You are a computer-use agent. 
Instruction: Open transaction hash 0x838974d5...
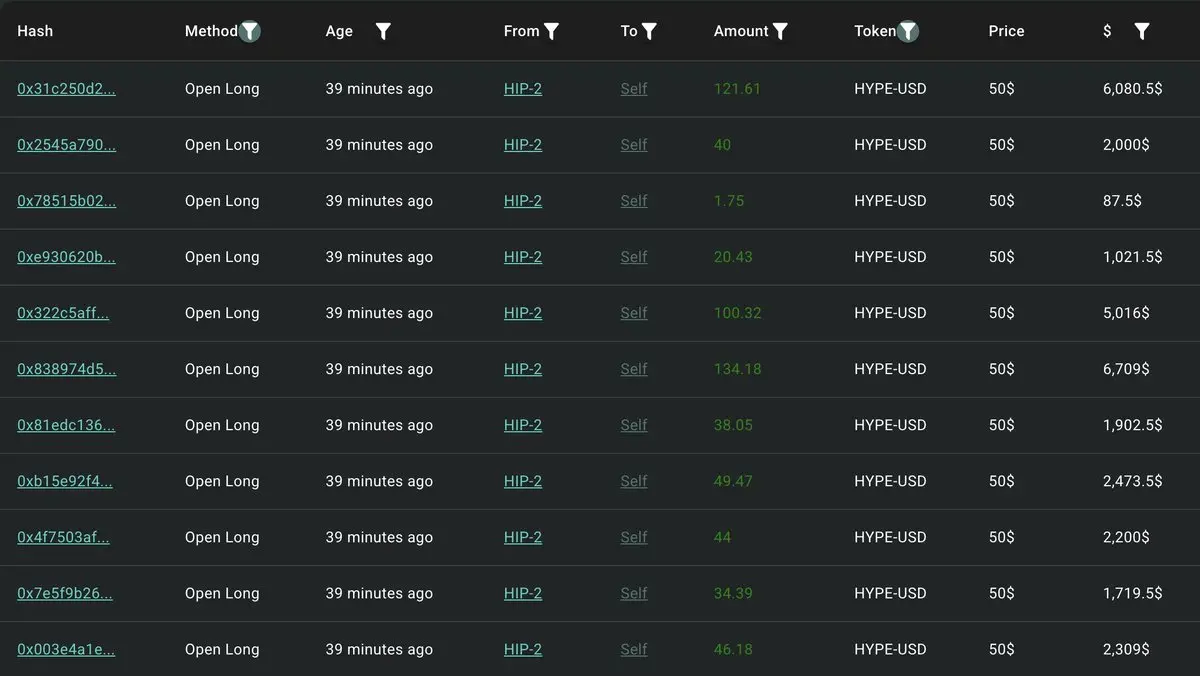(x=66, y=369)
